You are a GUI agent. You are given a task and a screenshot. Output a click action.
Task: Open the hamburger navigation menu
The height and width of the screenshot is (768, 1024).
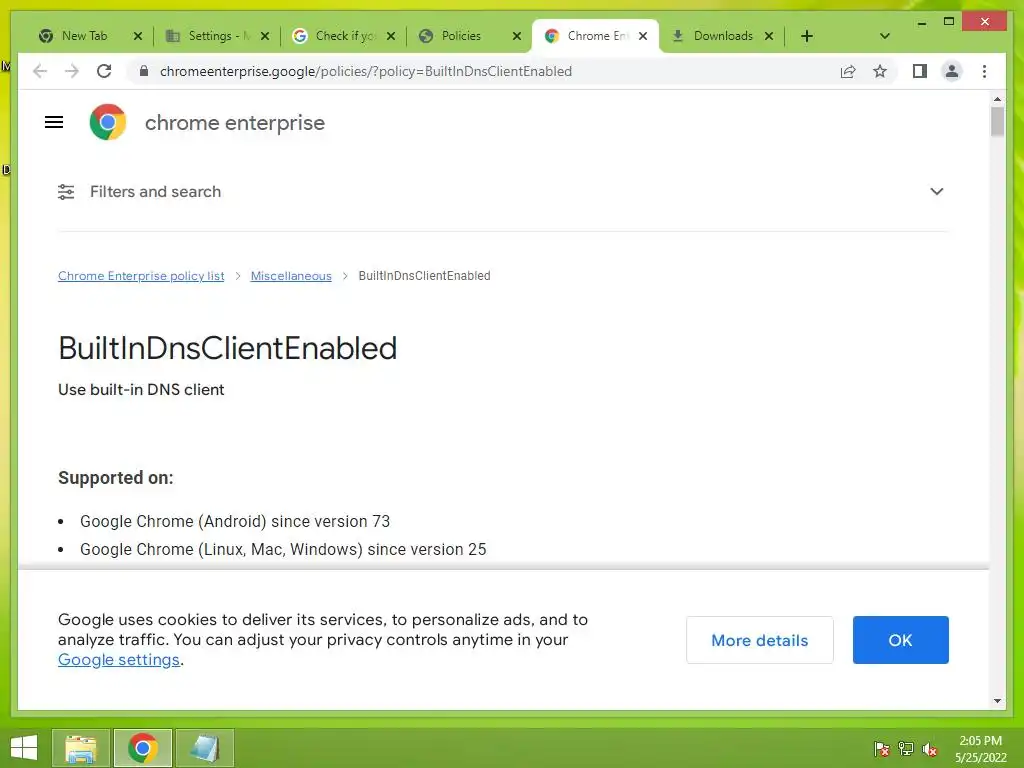point(54,122)
